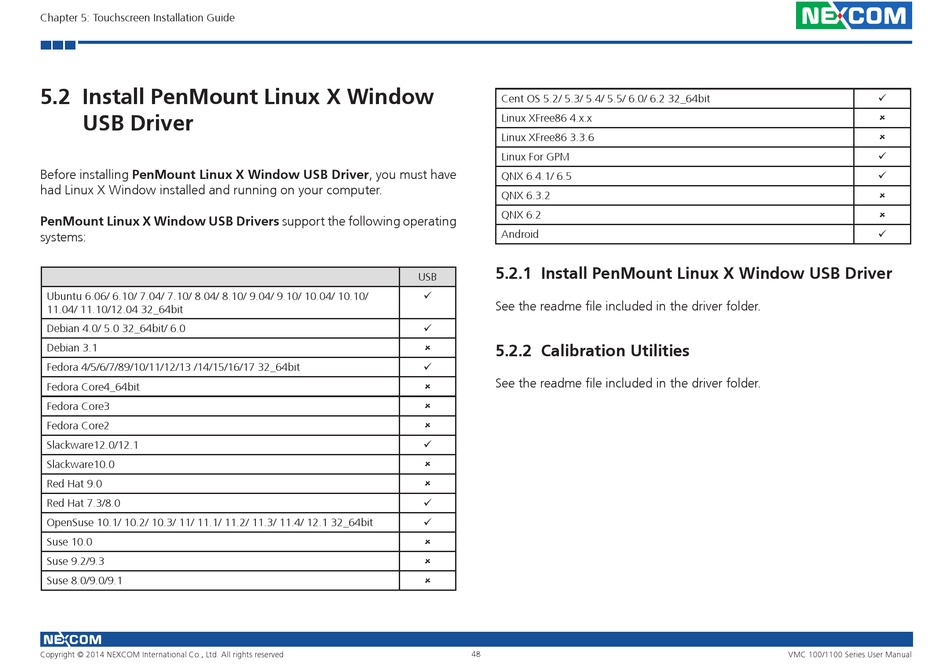Screen dimensions: 950x664
Task: Click the cross mark for Fedora Core4_64bit
Action: [427, 387]
